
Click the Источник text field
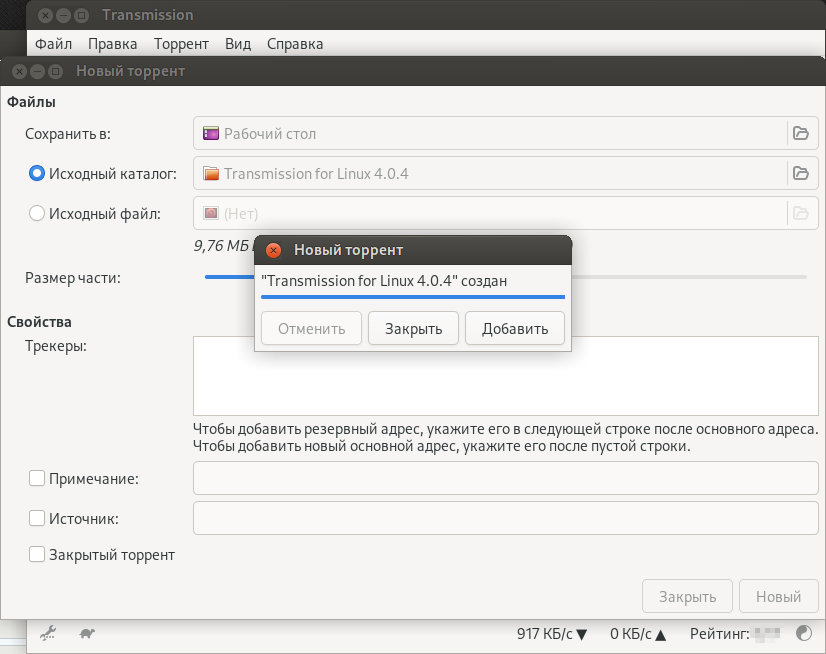tap(506, 518)
